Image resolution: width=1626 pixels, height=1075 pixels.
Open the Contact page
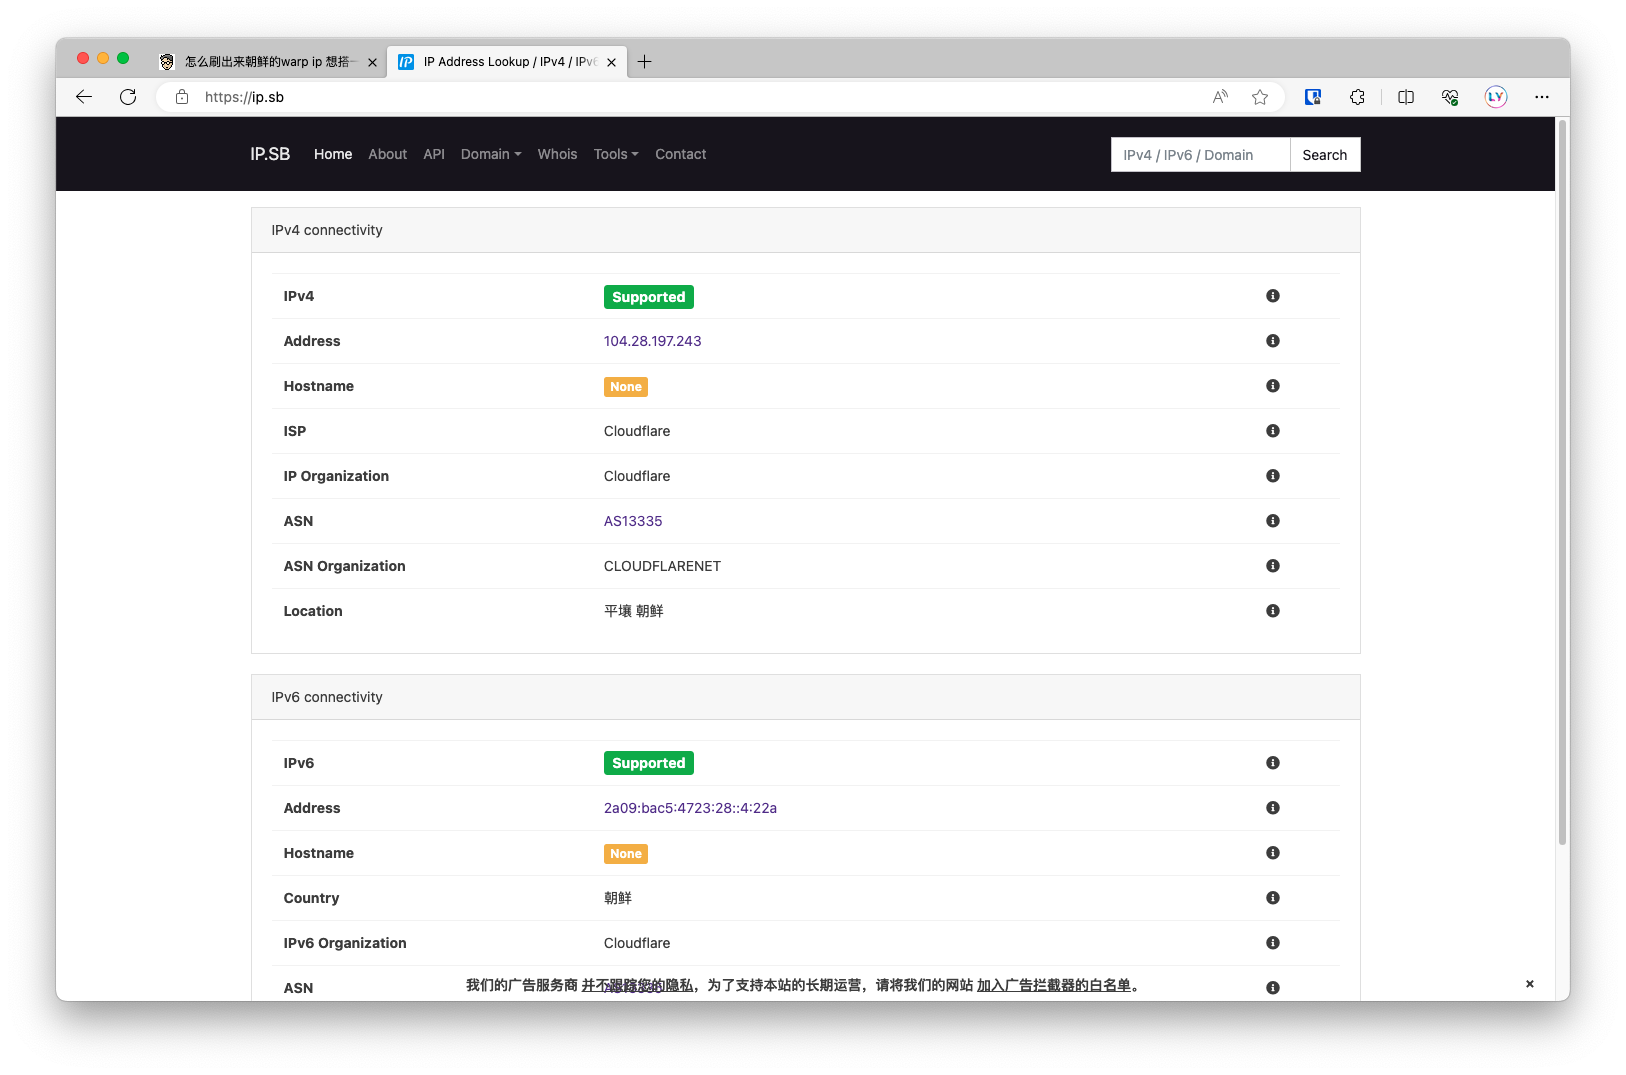coord(681,154)
